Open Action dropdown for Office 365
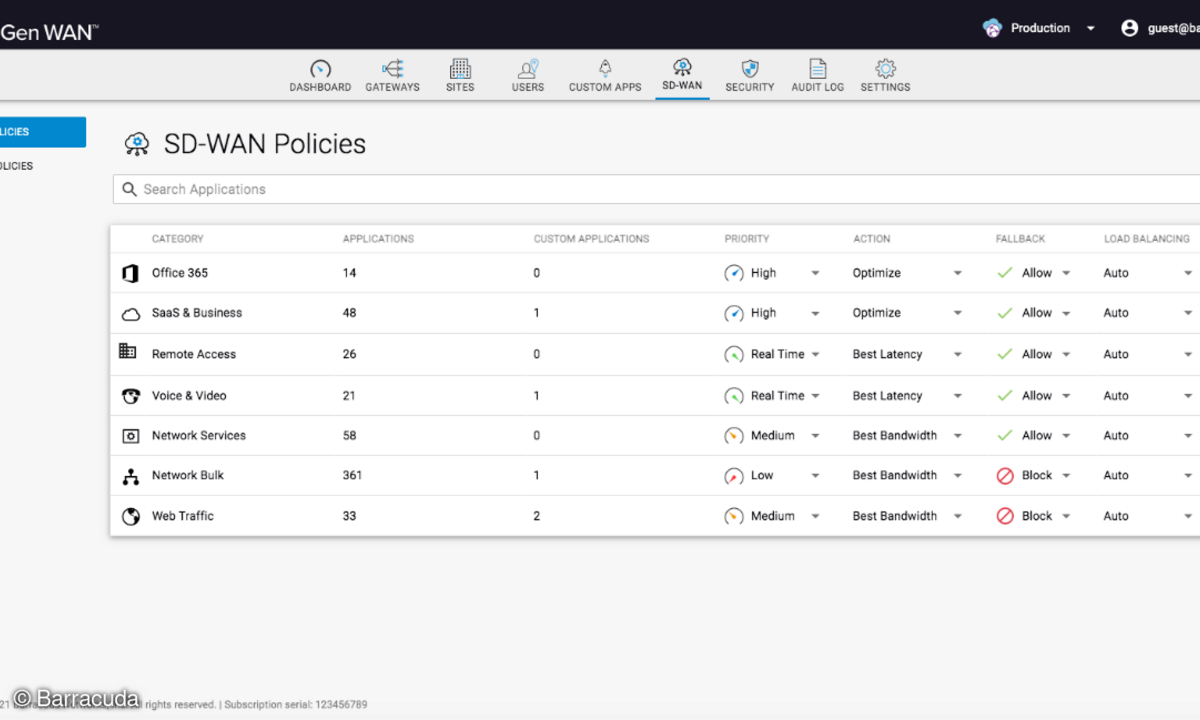 pyautogui.click(x=957, y=273)
